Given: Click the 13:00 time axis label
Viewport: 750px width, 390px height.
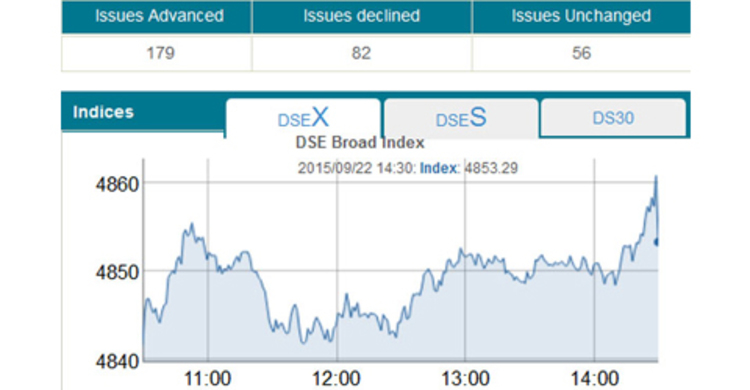Looking at the screenshot, I should click(x=465, y=379).
